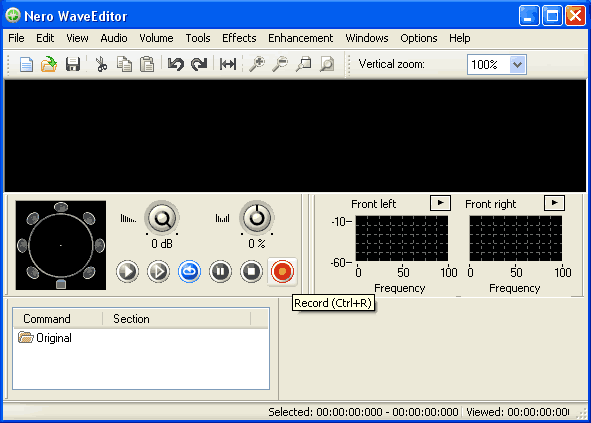This screenshot has width=591, height=423.
Task: Cut selection with scissors icon
Action: [x=101, y=64]
